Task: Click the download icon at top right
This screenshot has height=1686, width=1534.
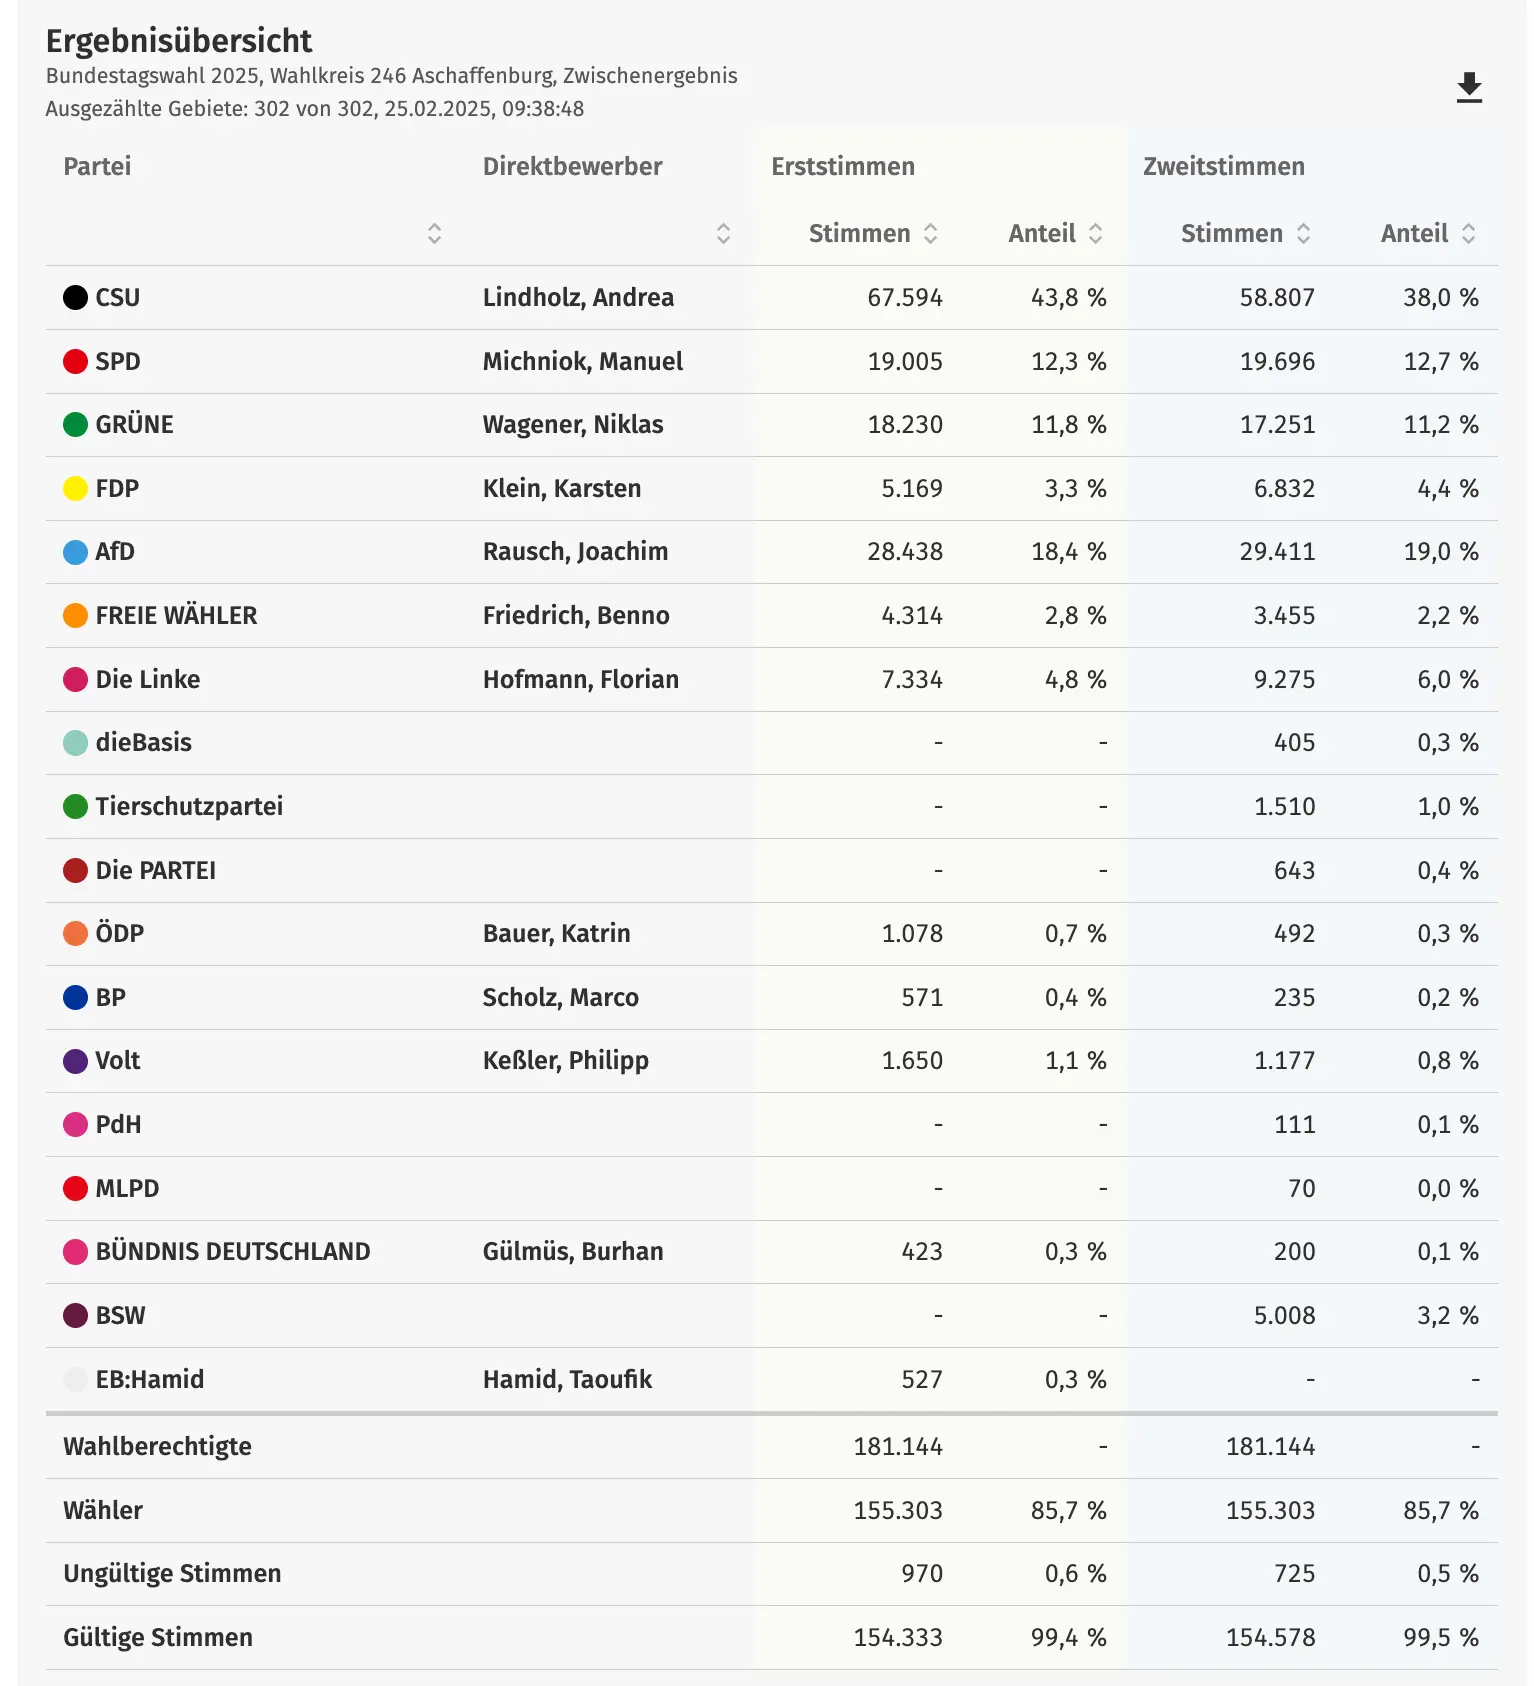Action: point(1468,88)
